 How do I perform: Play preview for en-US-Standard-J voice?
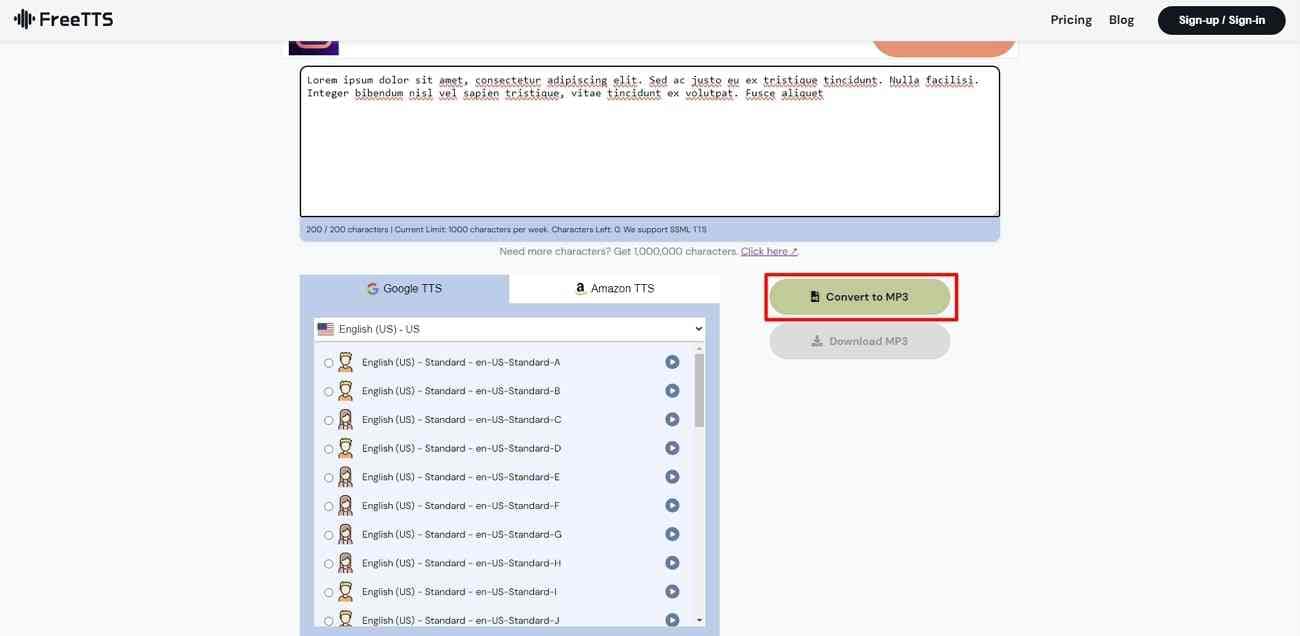(x=672, y=620)
